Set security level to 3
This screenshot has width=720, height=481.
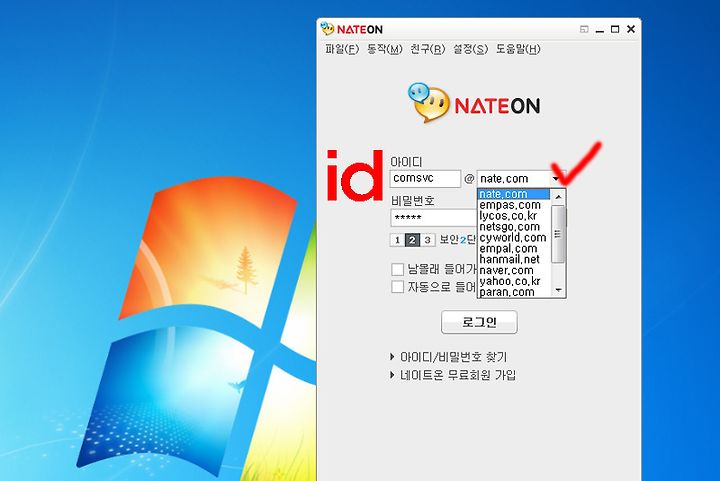[428, 240]
